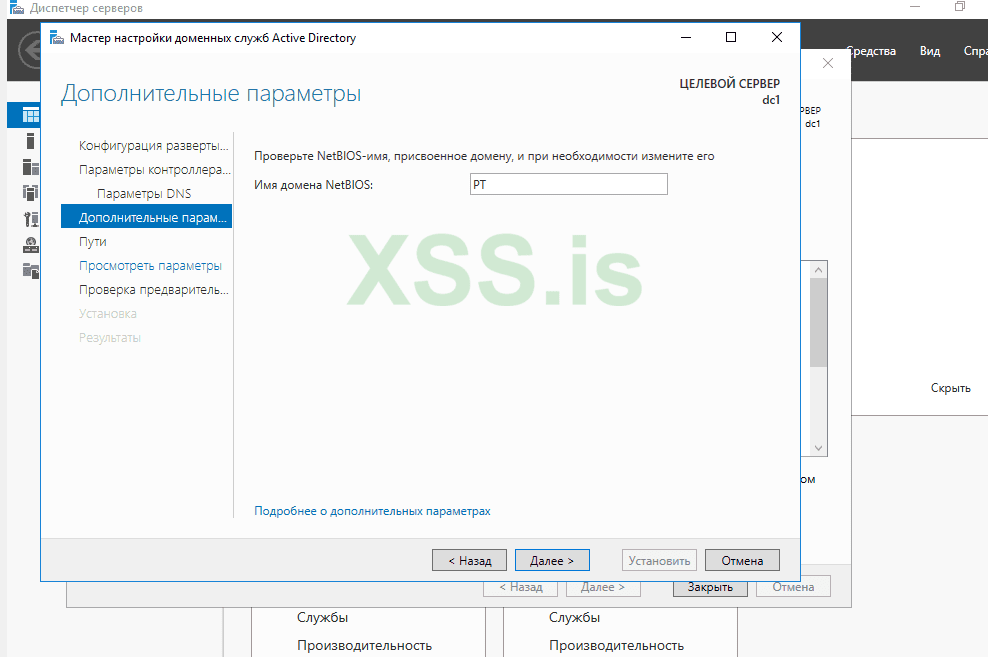Minimize the Active Directory wizard window

click(686, 37)
